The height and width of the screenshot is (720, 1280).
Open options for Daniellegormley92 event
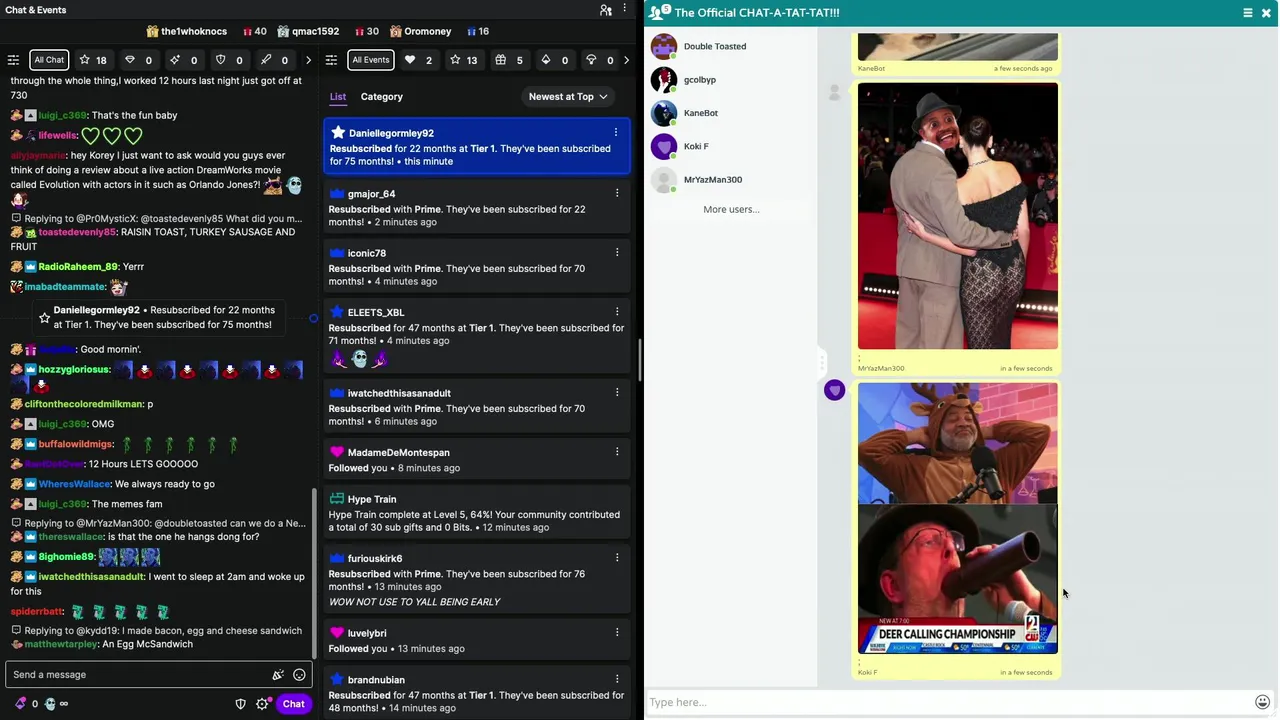pyautogui.click(x=616, y=133)
